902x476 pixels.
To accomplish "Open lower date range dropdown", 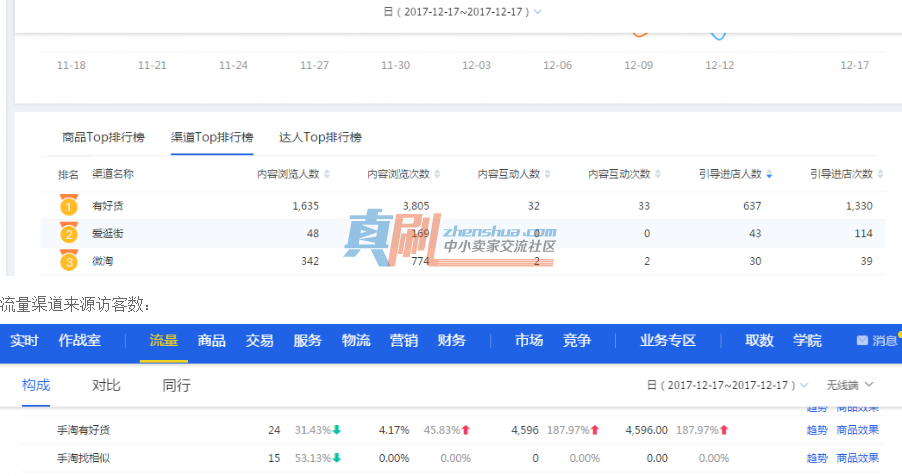I will (728, 385).
